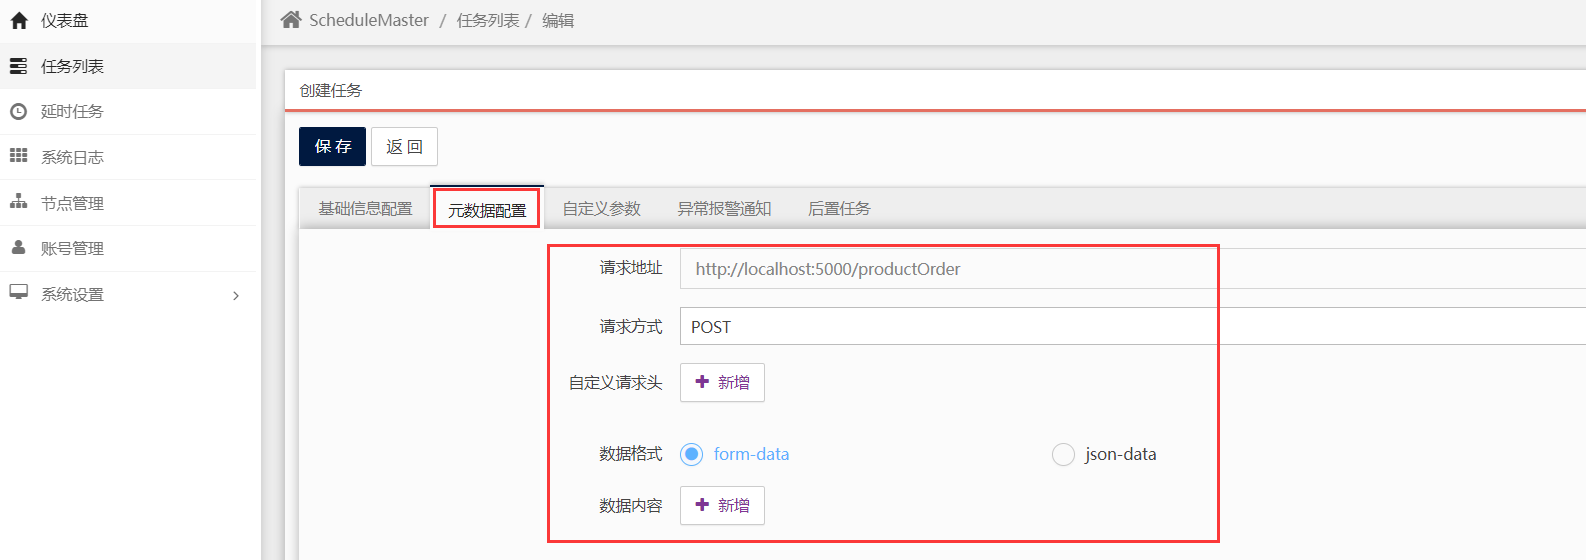Click the clock icon for 延时任务
This screenshot has height=560, width=1586.
[18, 111]
